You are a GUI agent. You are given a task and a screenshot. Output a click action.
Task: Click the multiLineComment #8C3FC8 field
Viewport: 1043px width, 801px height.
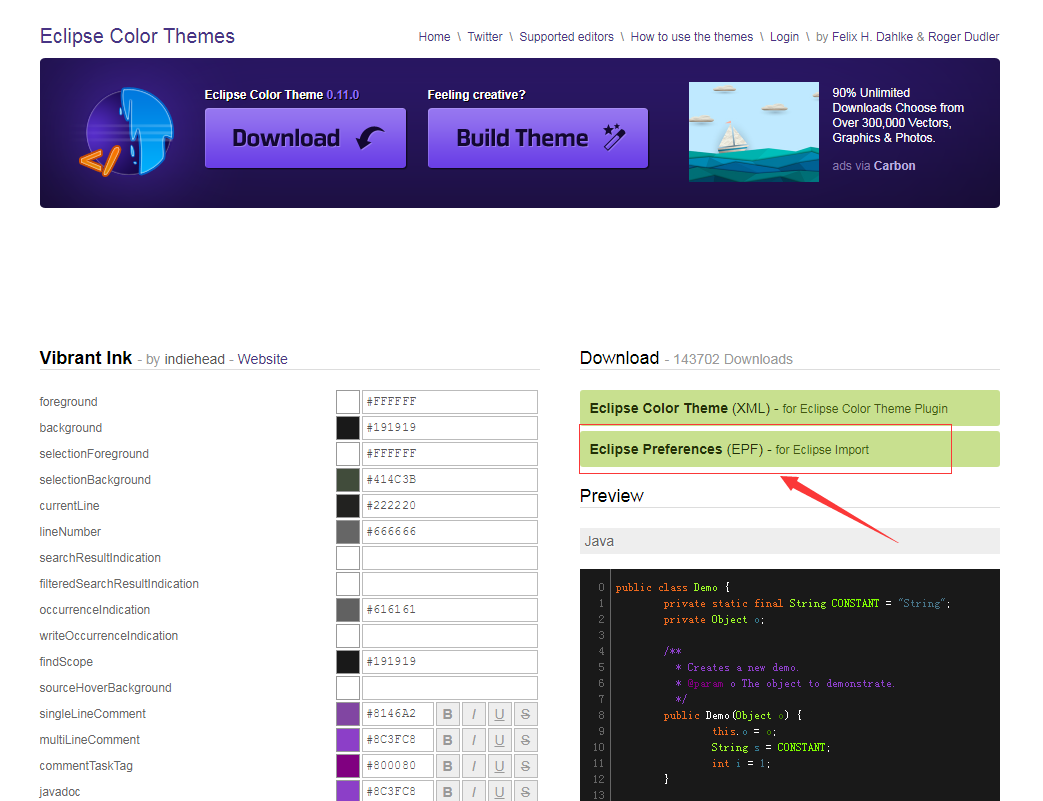398,740
